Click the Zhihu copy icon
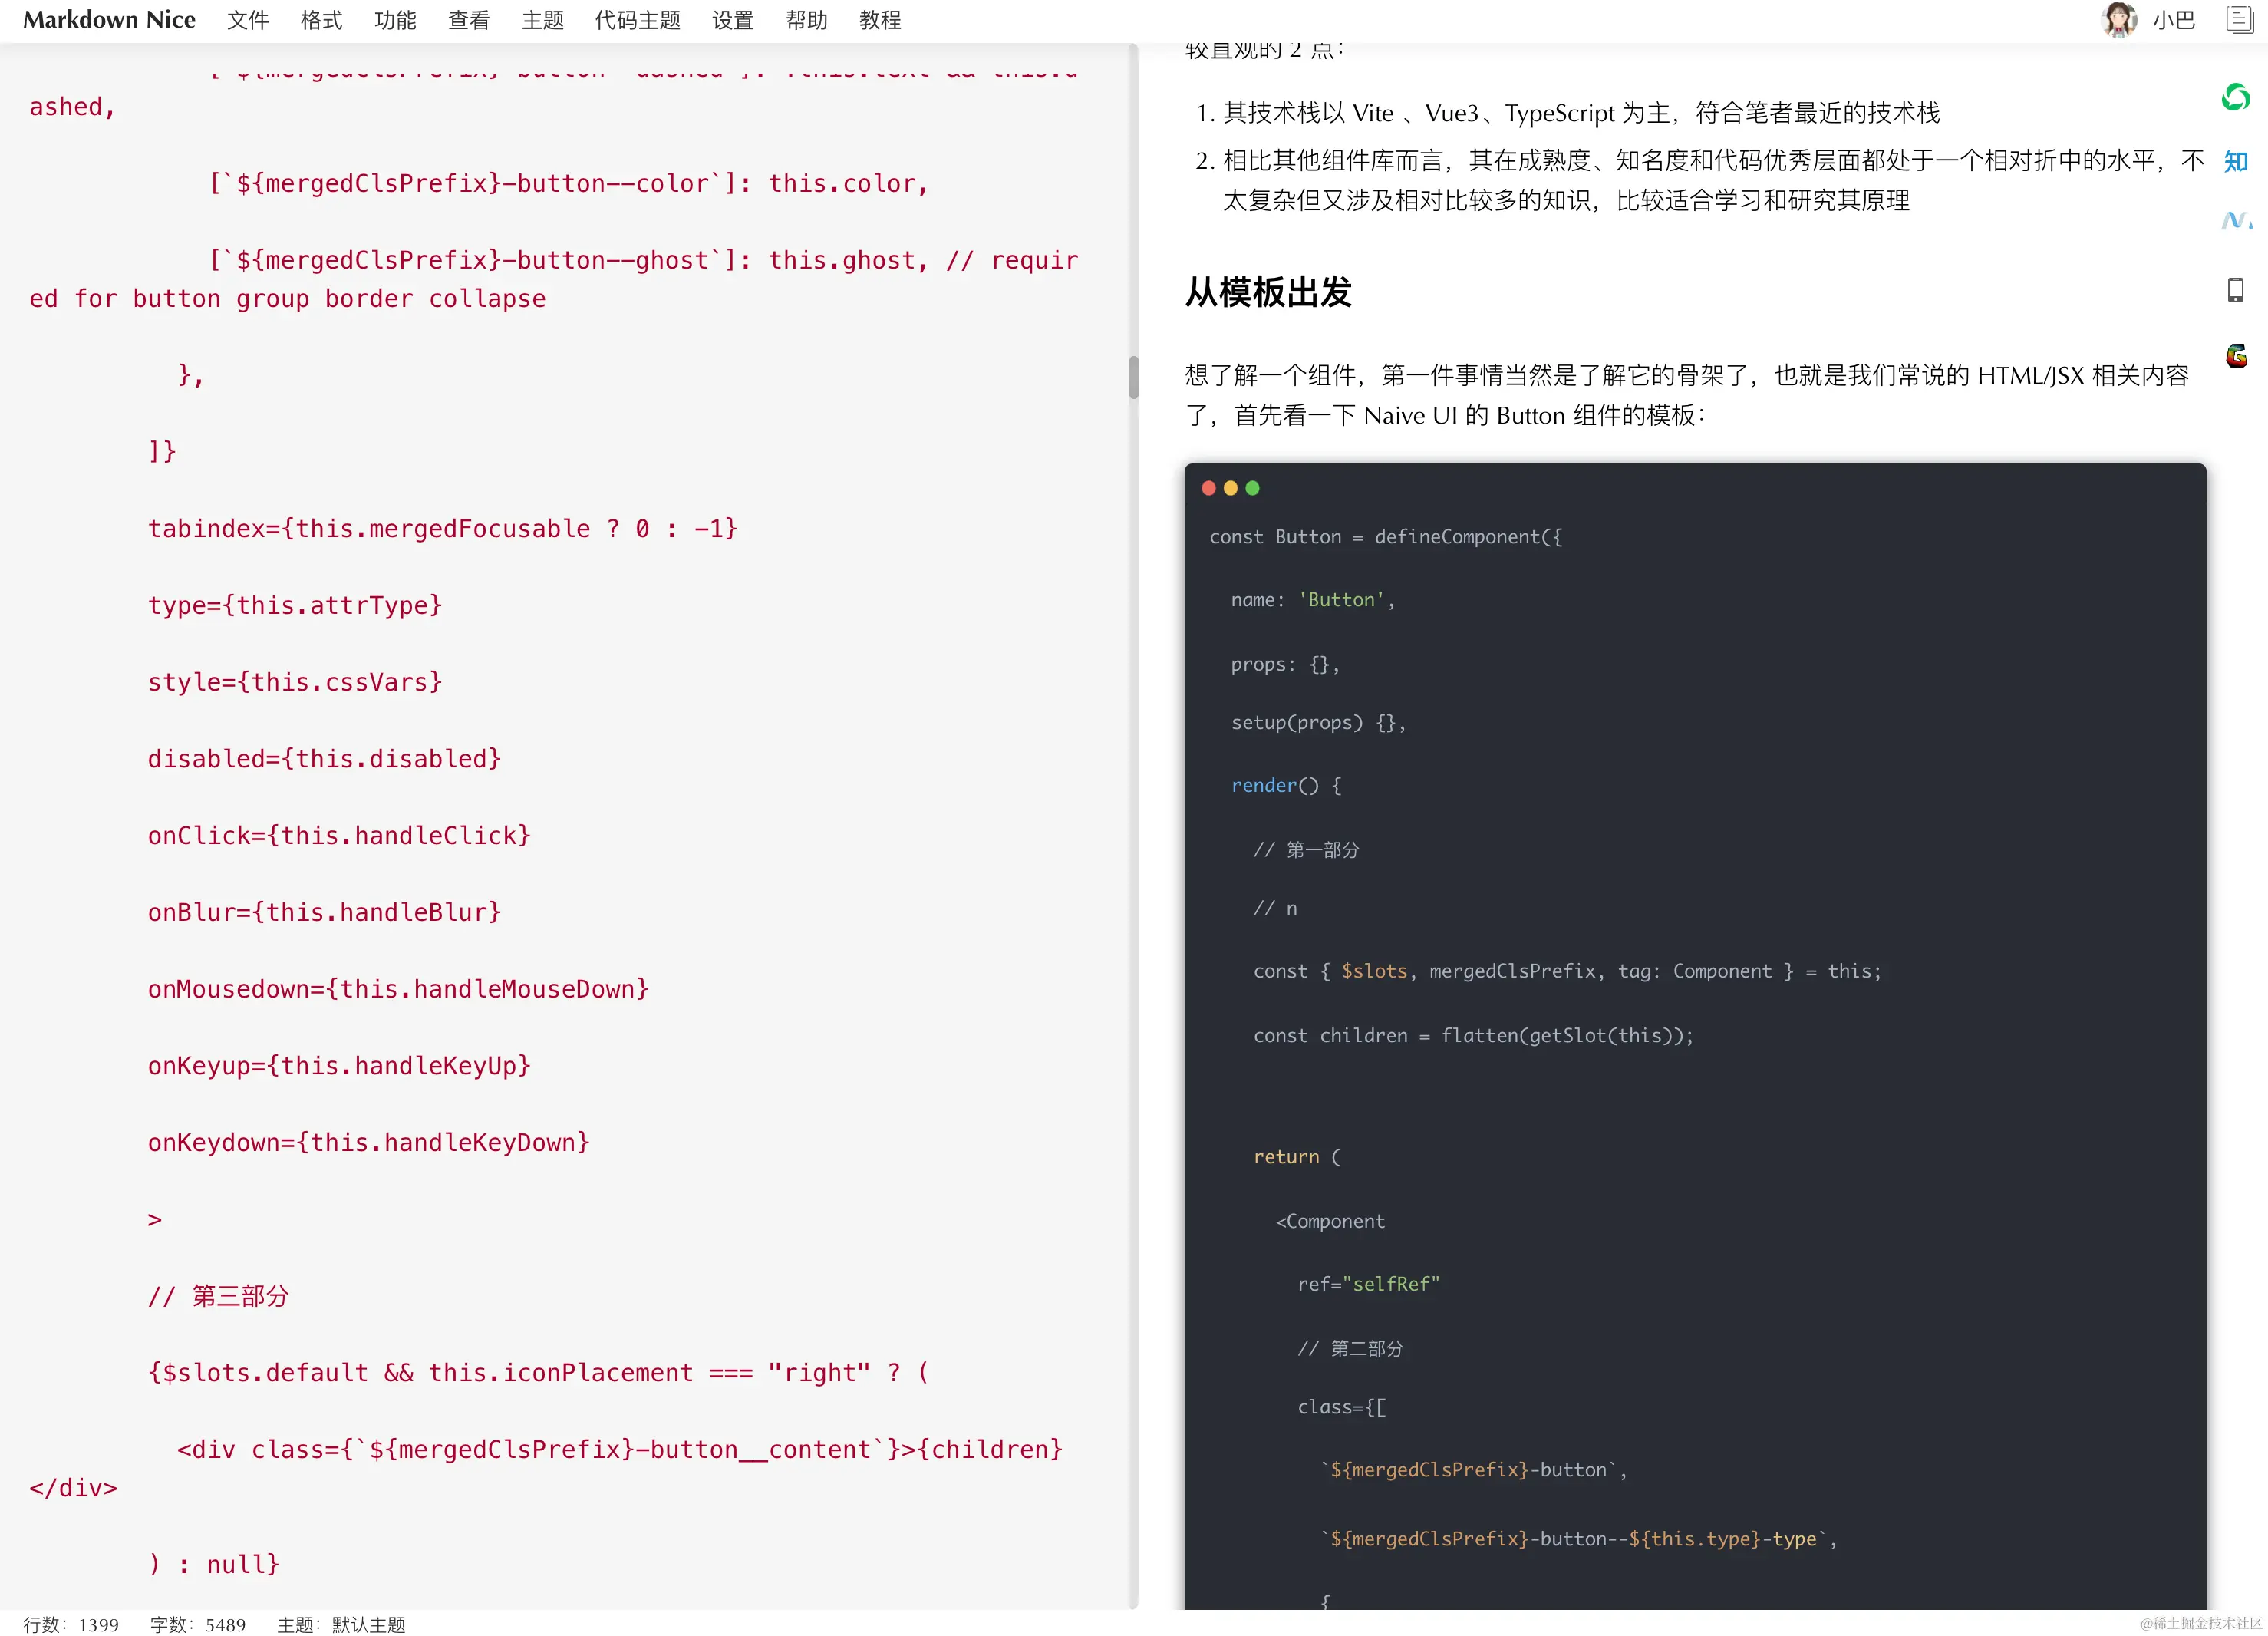This screenshot has width=2268, height=1636. [2235, 161]
